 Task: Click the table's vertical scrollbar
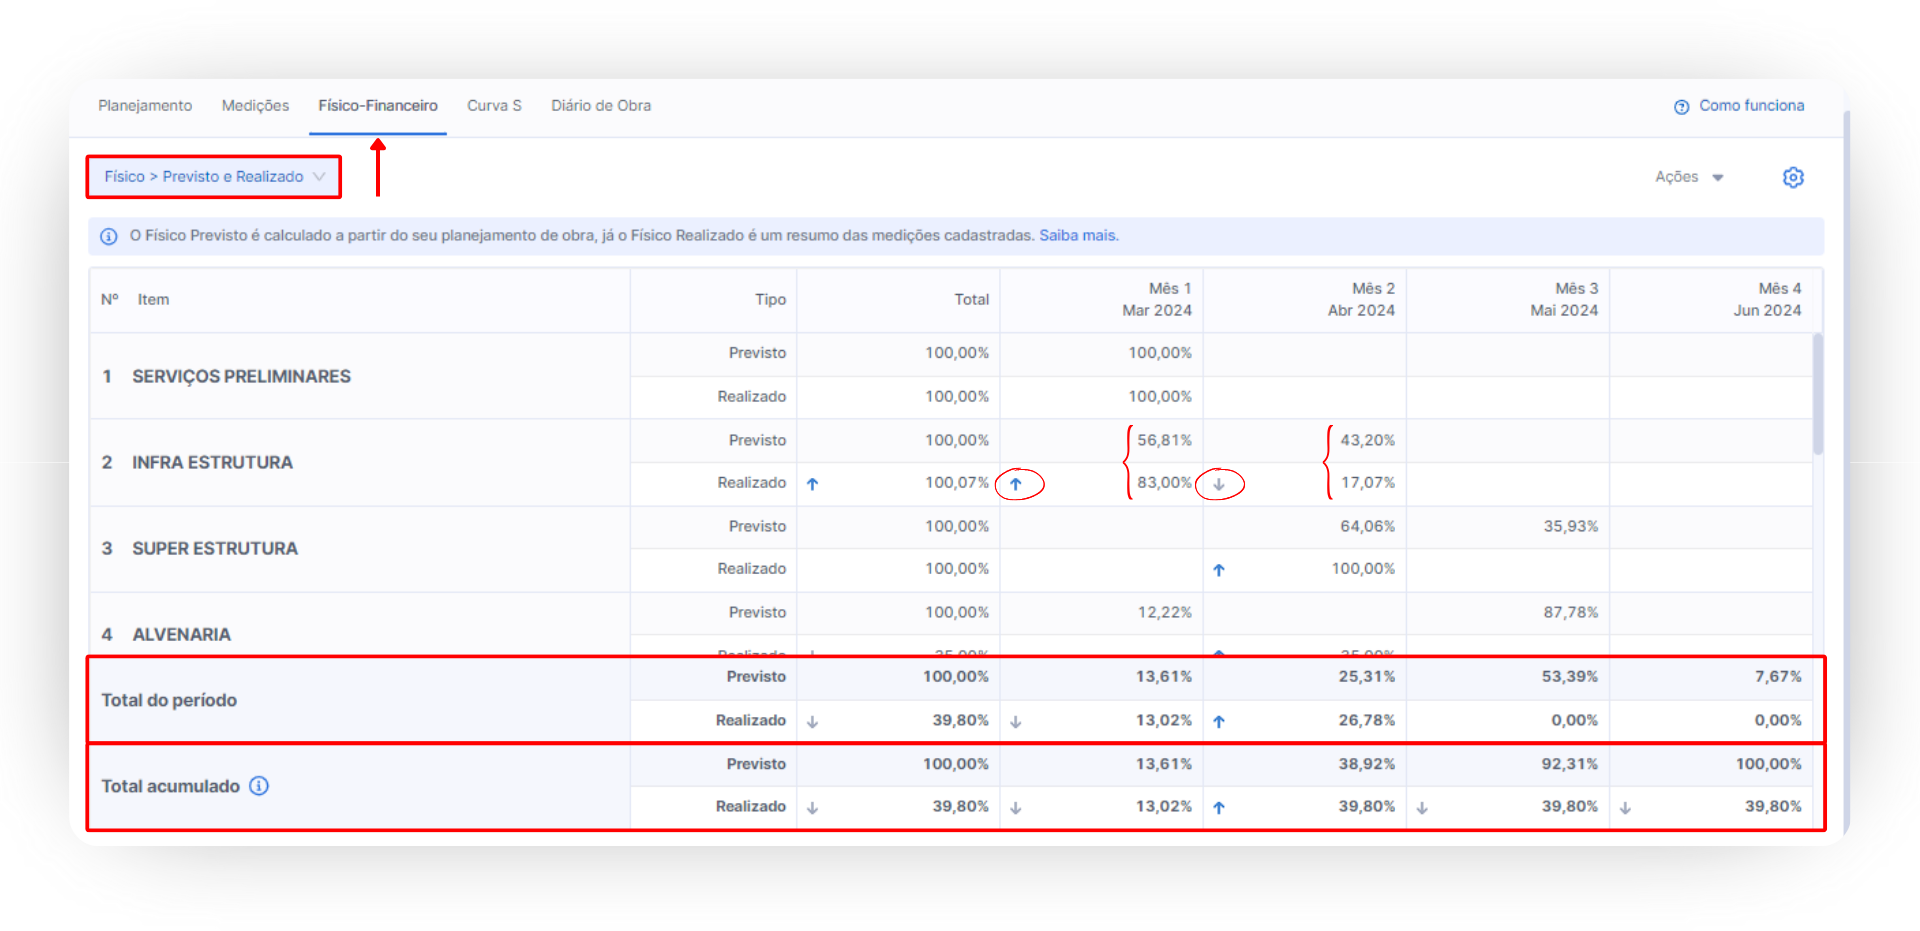tap(1817, 395)
